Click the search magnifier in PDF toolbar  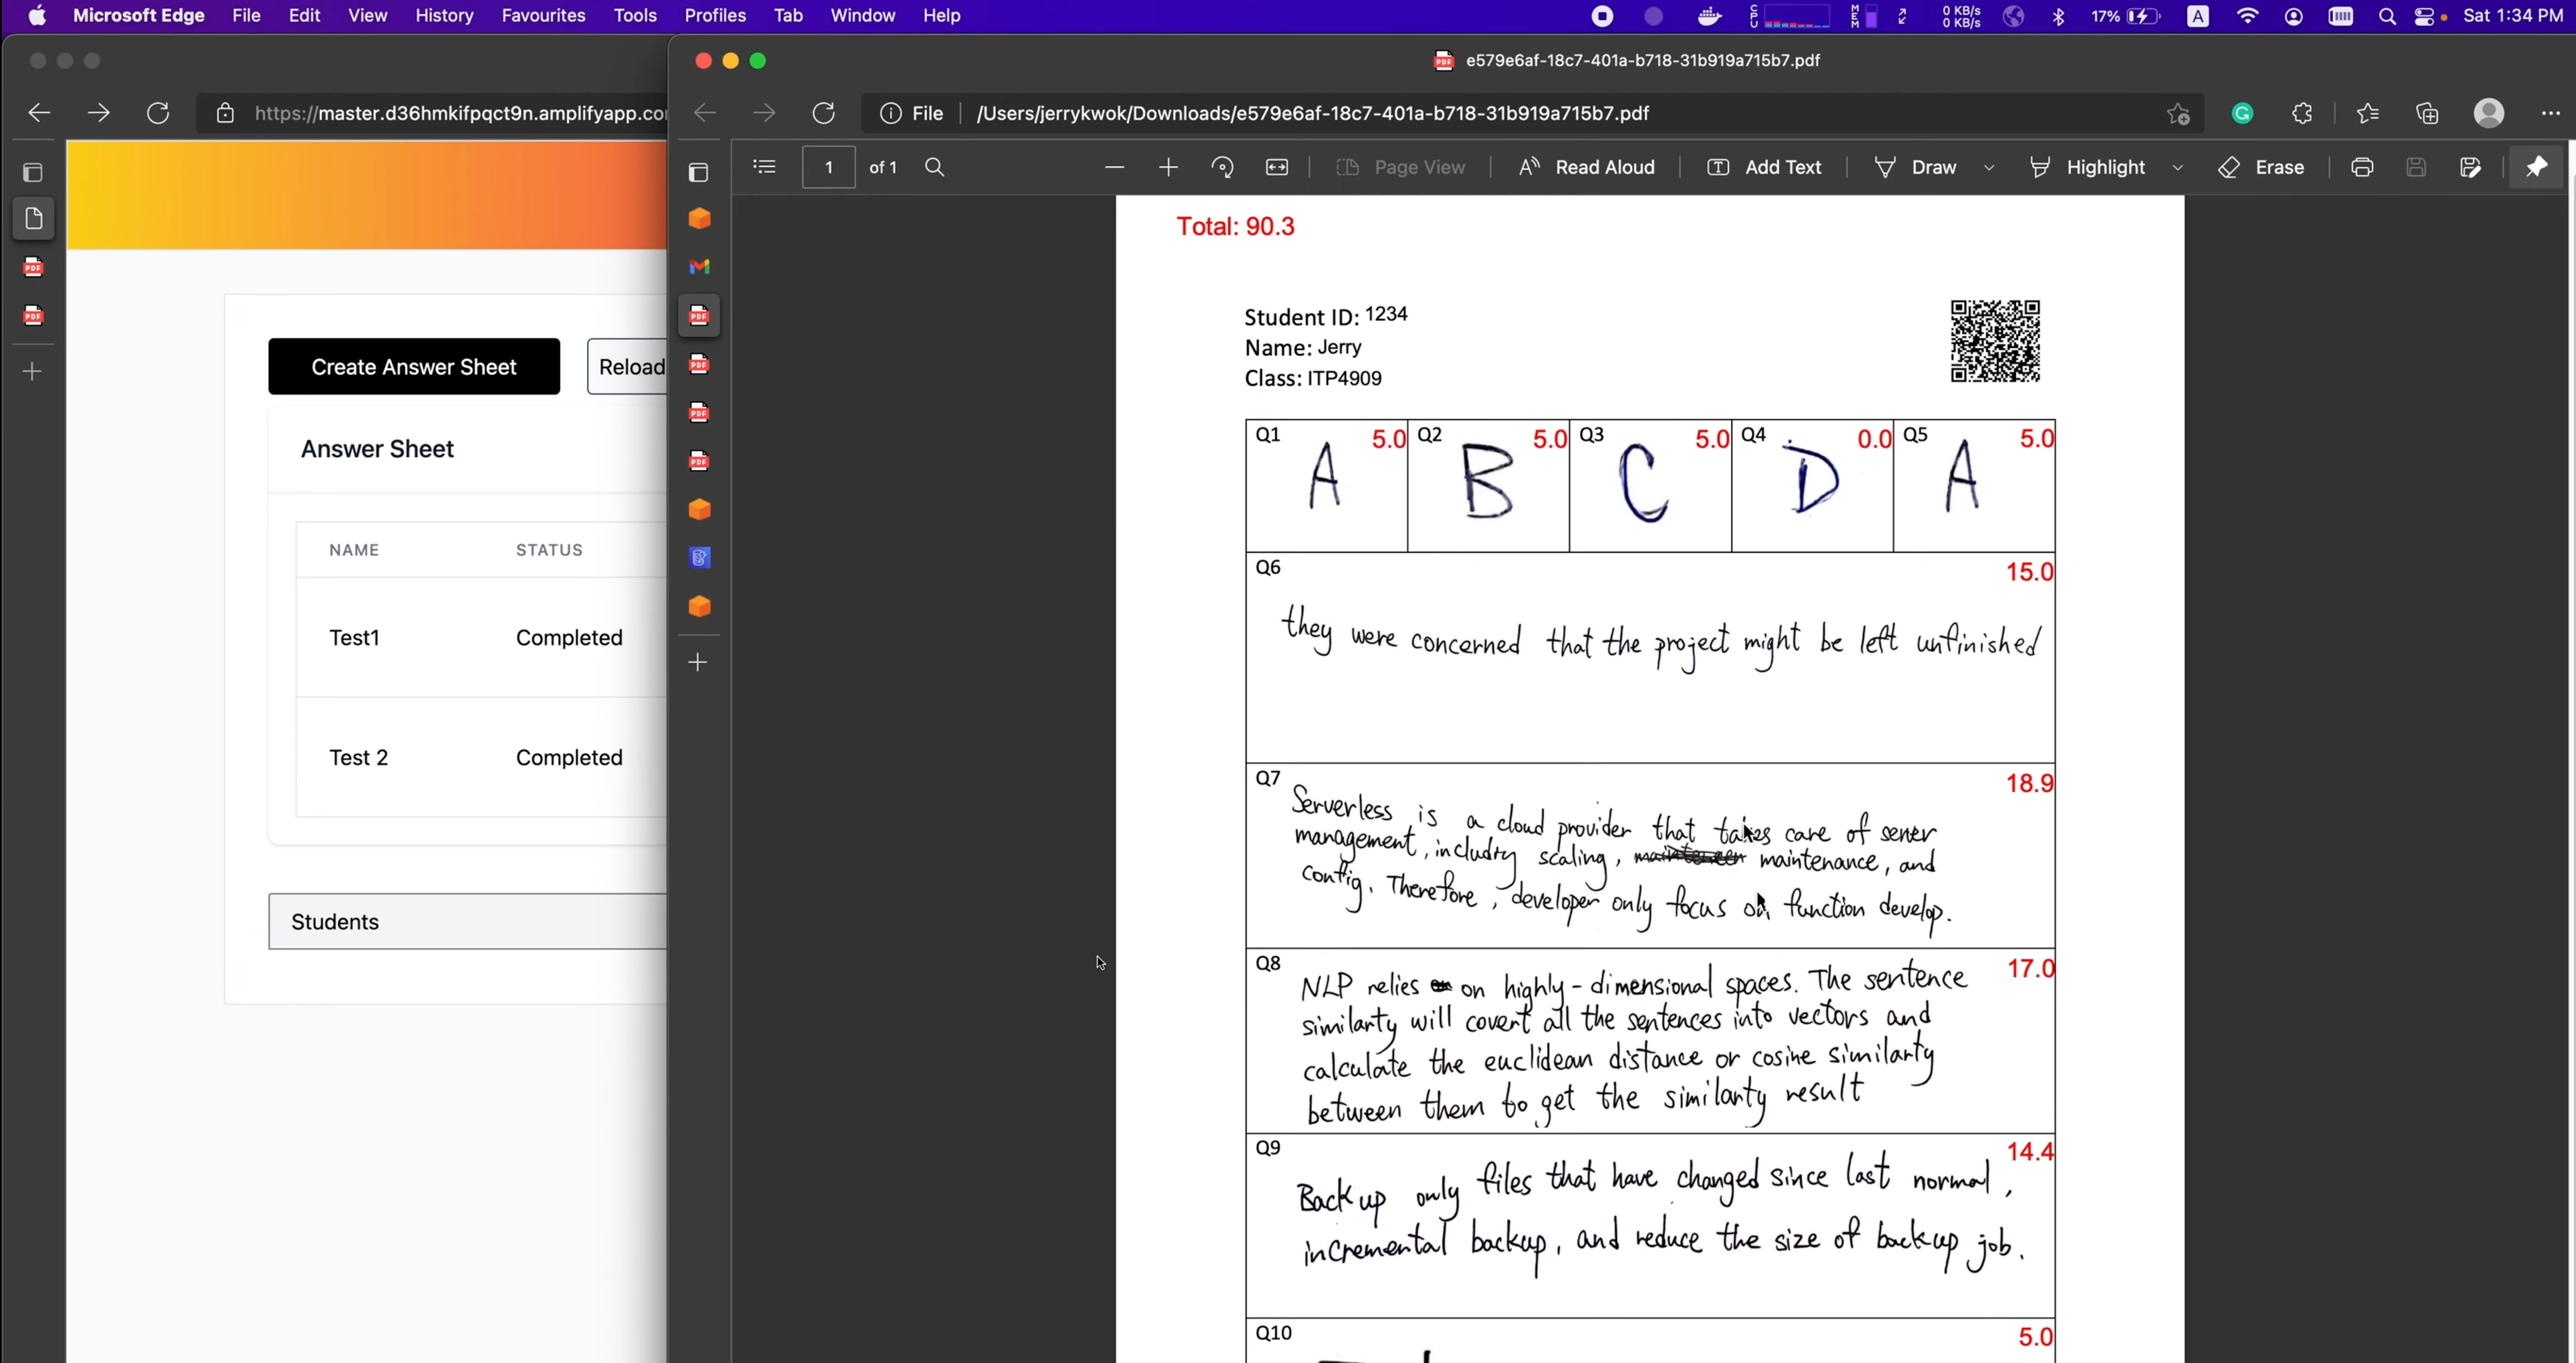934,167
